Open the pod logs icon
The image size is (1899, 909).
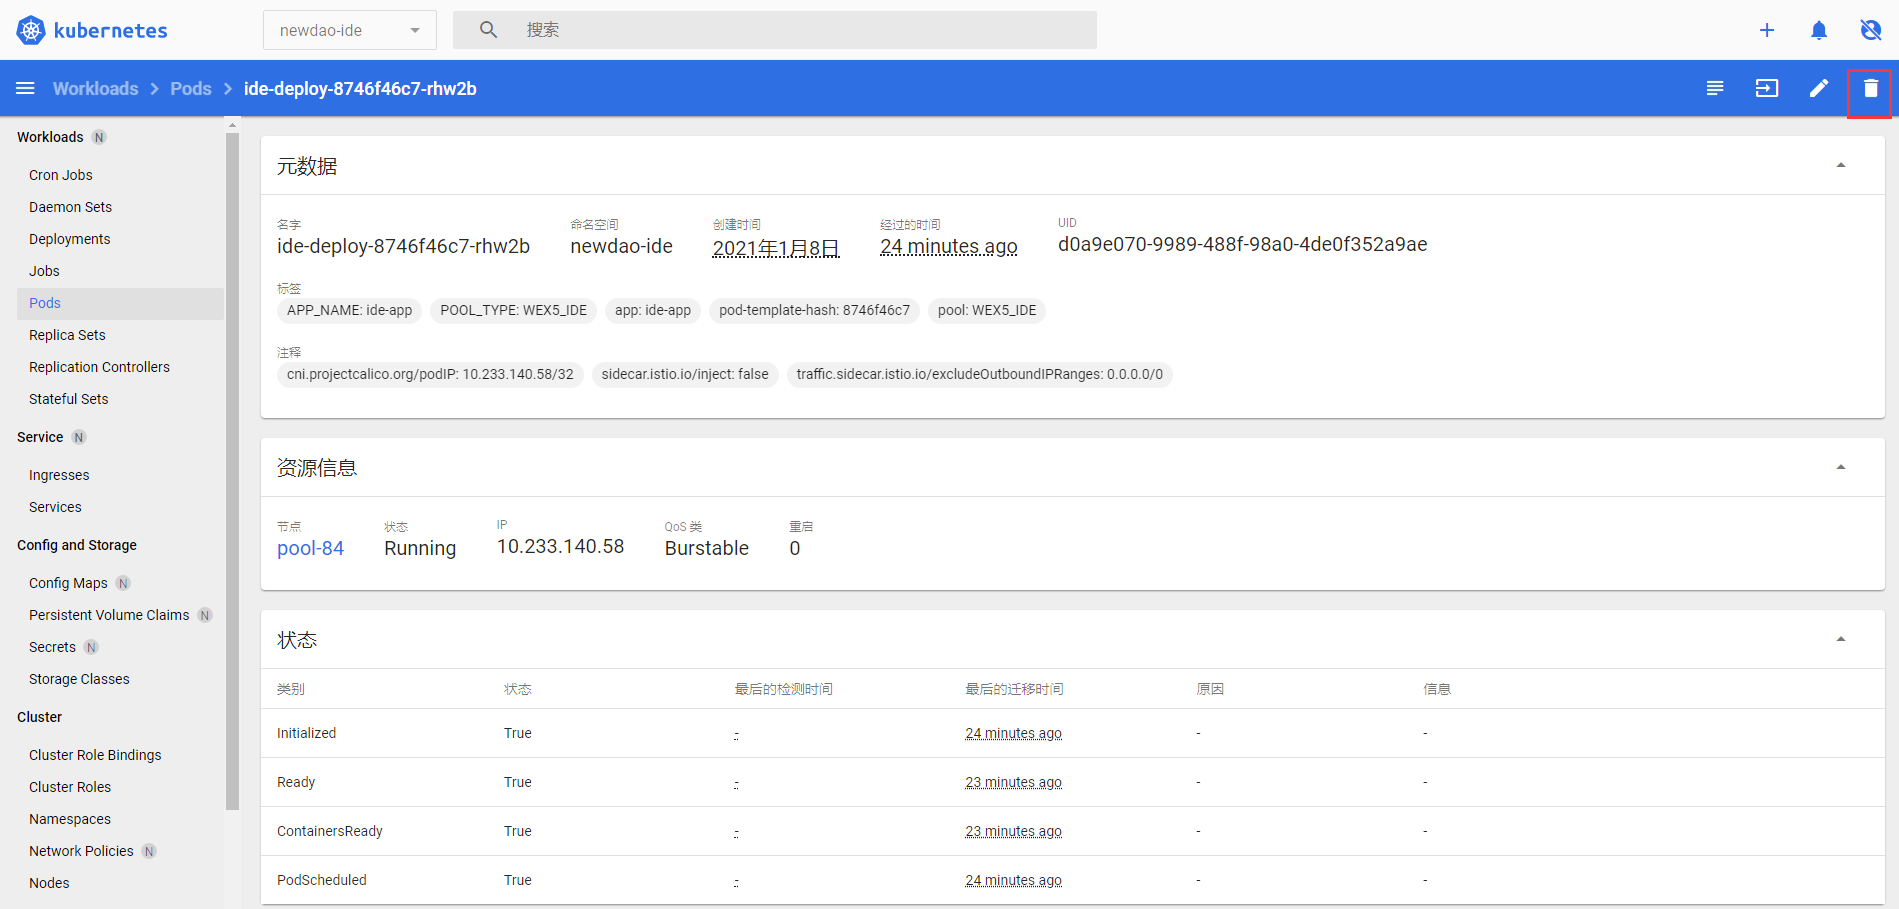pyautogui.click(x=1714, y=89)
